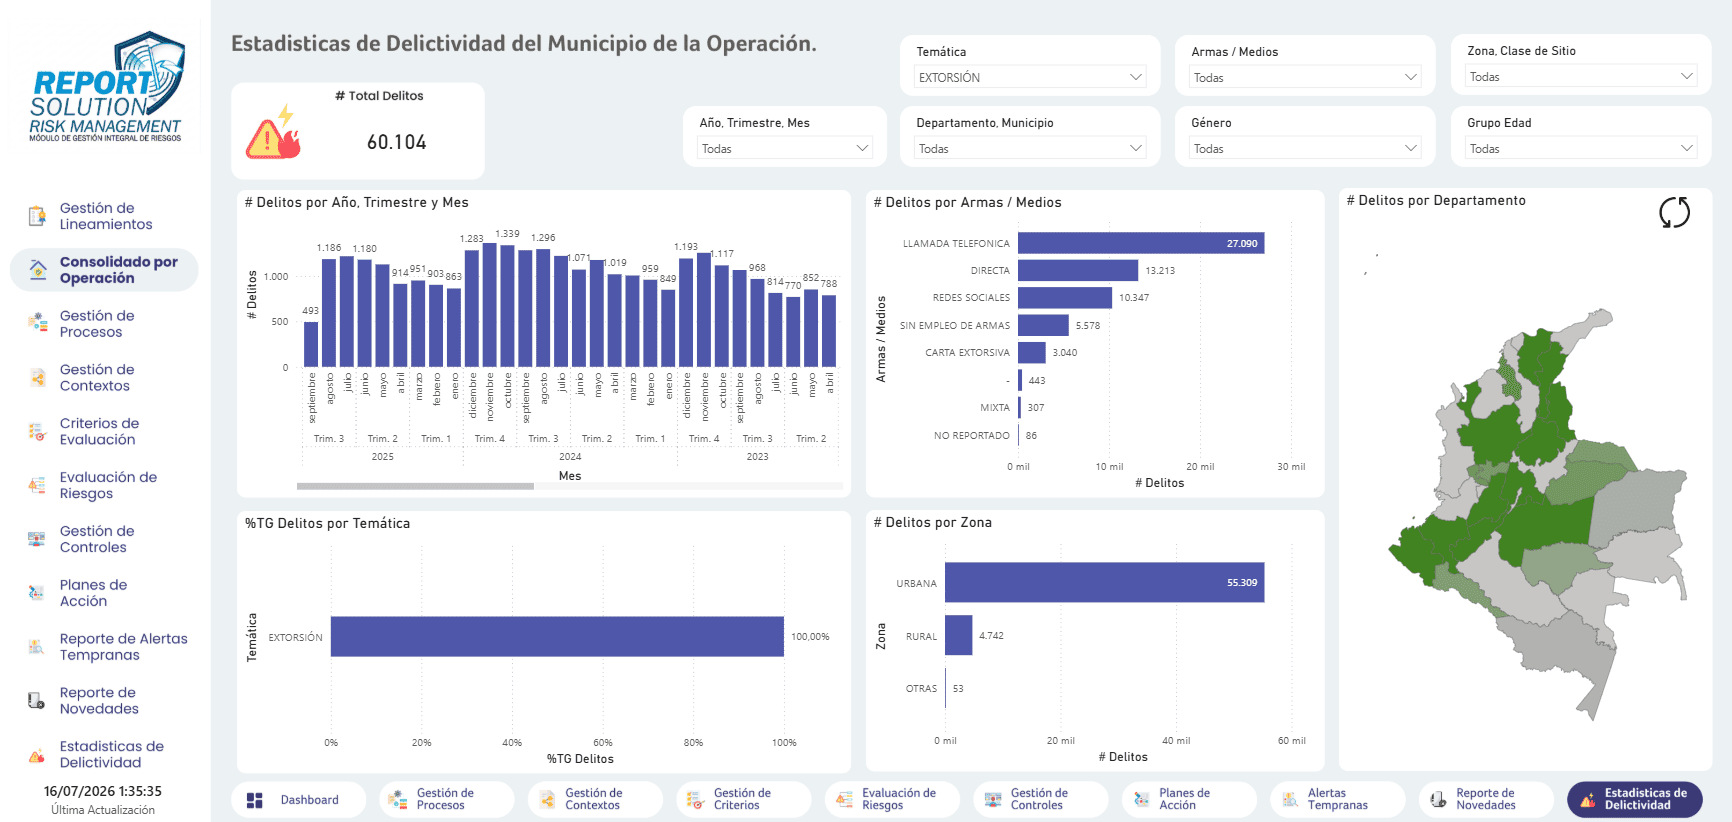Click the SIN EMPLEO DE ARMAS bar 5.578
The width and height of the screenshot is (1732, 822).
(1043, 325)
